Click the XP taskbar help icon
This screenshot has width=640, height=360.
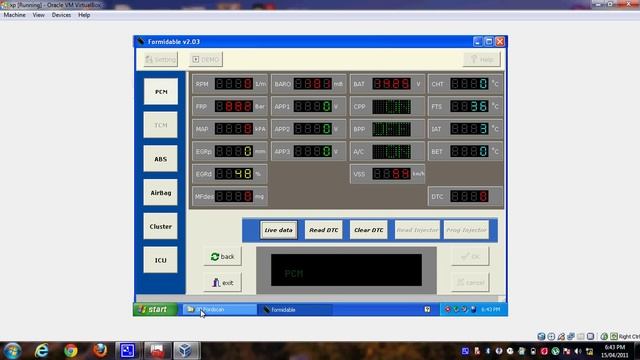[427, 309]
